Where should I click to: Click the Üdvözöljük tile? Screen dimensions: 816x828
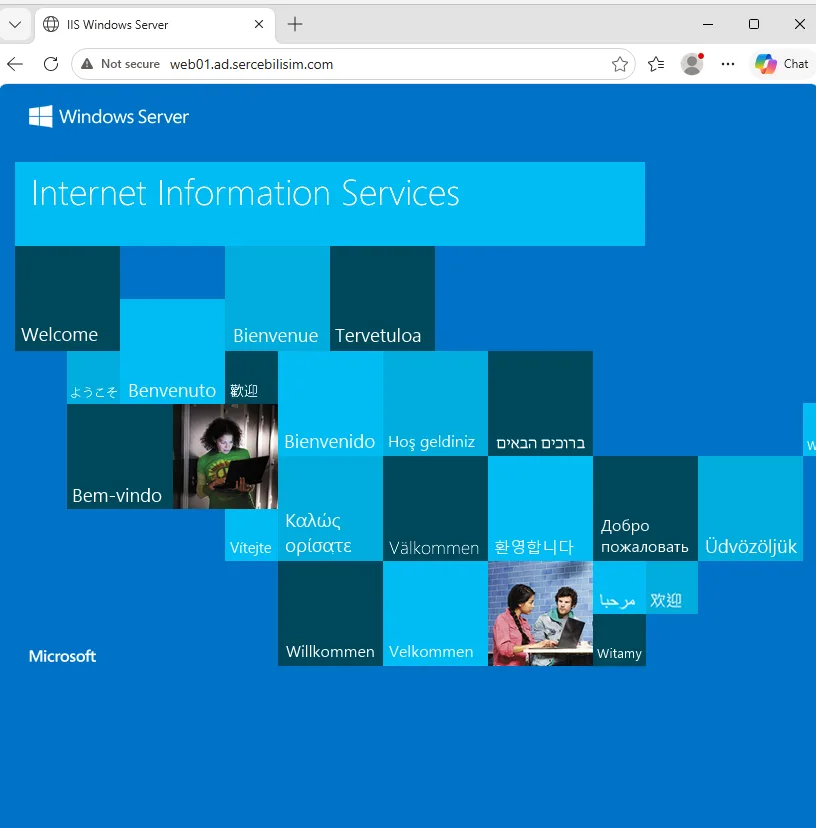(751, 509)
